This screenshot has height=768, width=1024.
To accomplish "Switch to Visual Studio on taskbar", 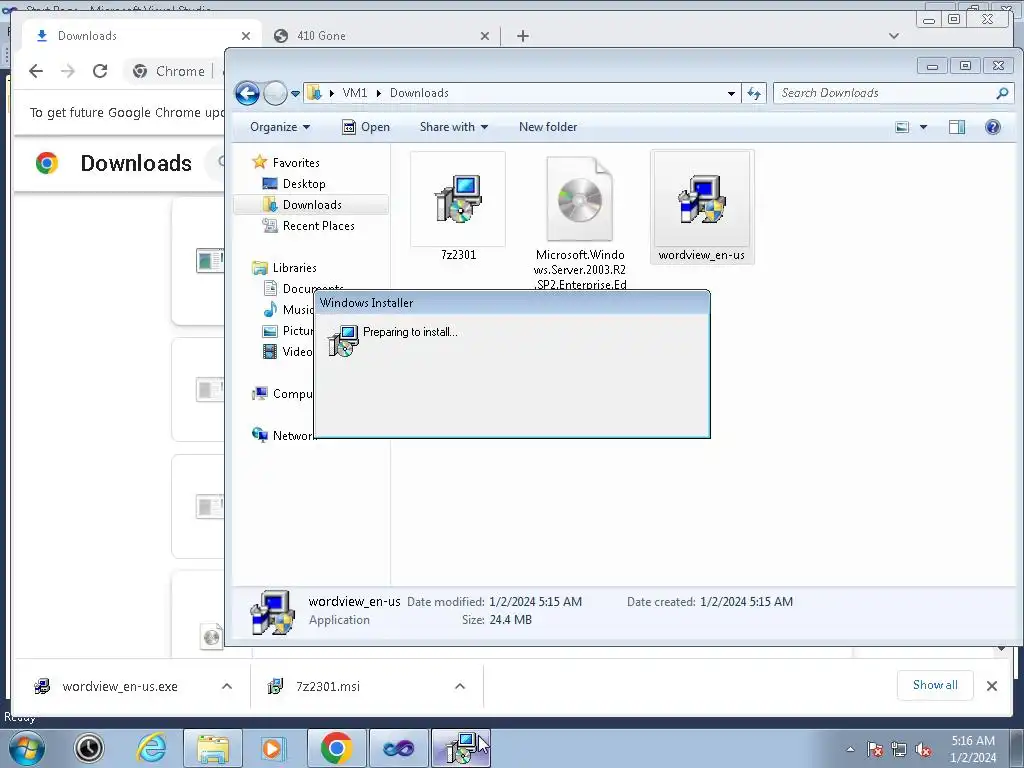I will tap(398, 748).
